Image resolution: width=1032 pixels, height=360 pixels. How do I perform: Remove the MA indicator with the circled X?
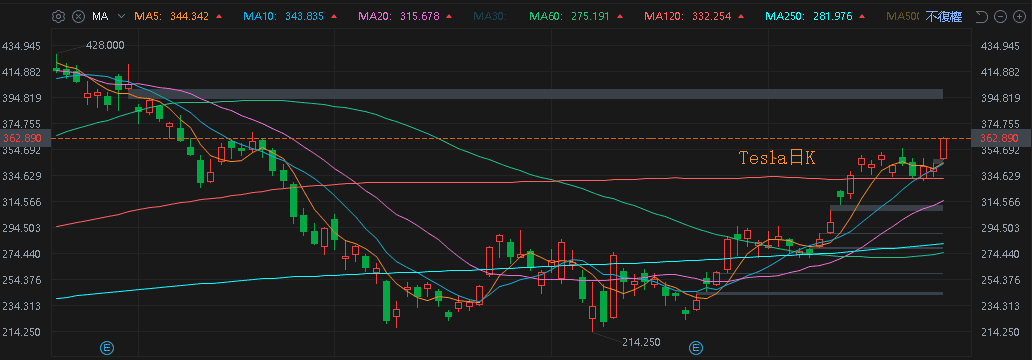coord(78,16)
